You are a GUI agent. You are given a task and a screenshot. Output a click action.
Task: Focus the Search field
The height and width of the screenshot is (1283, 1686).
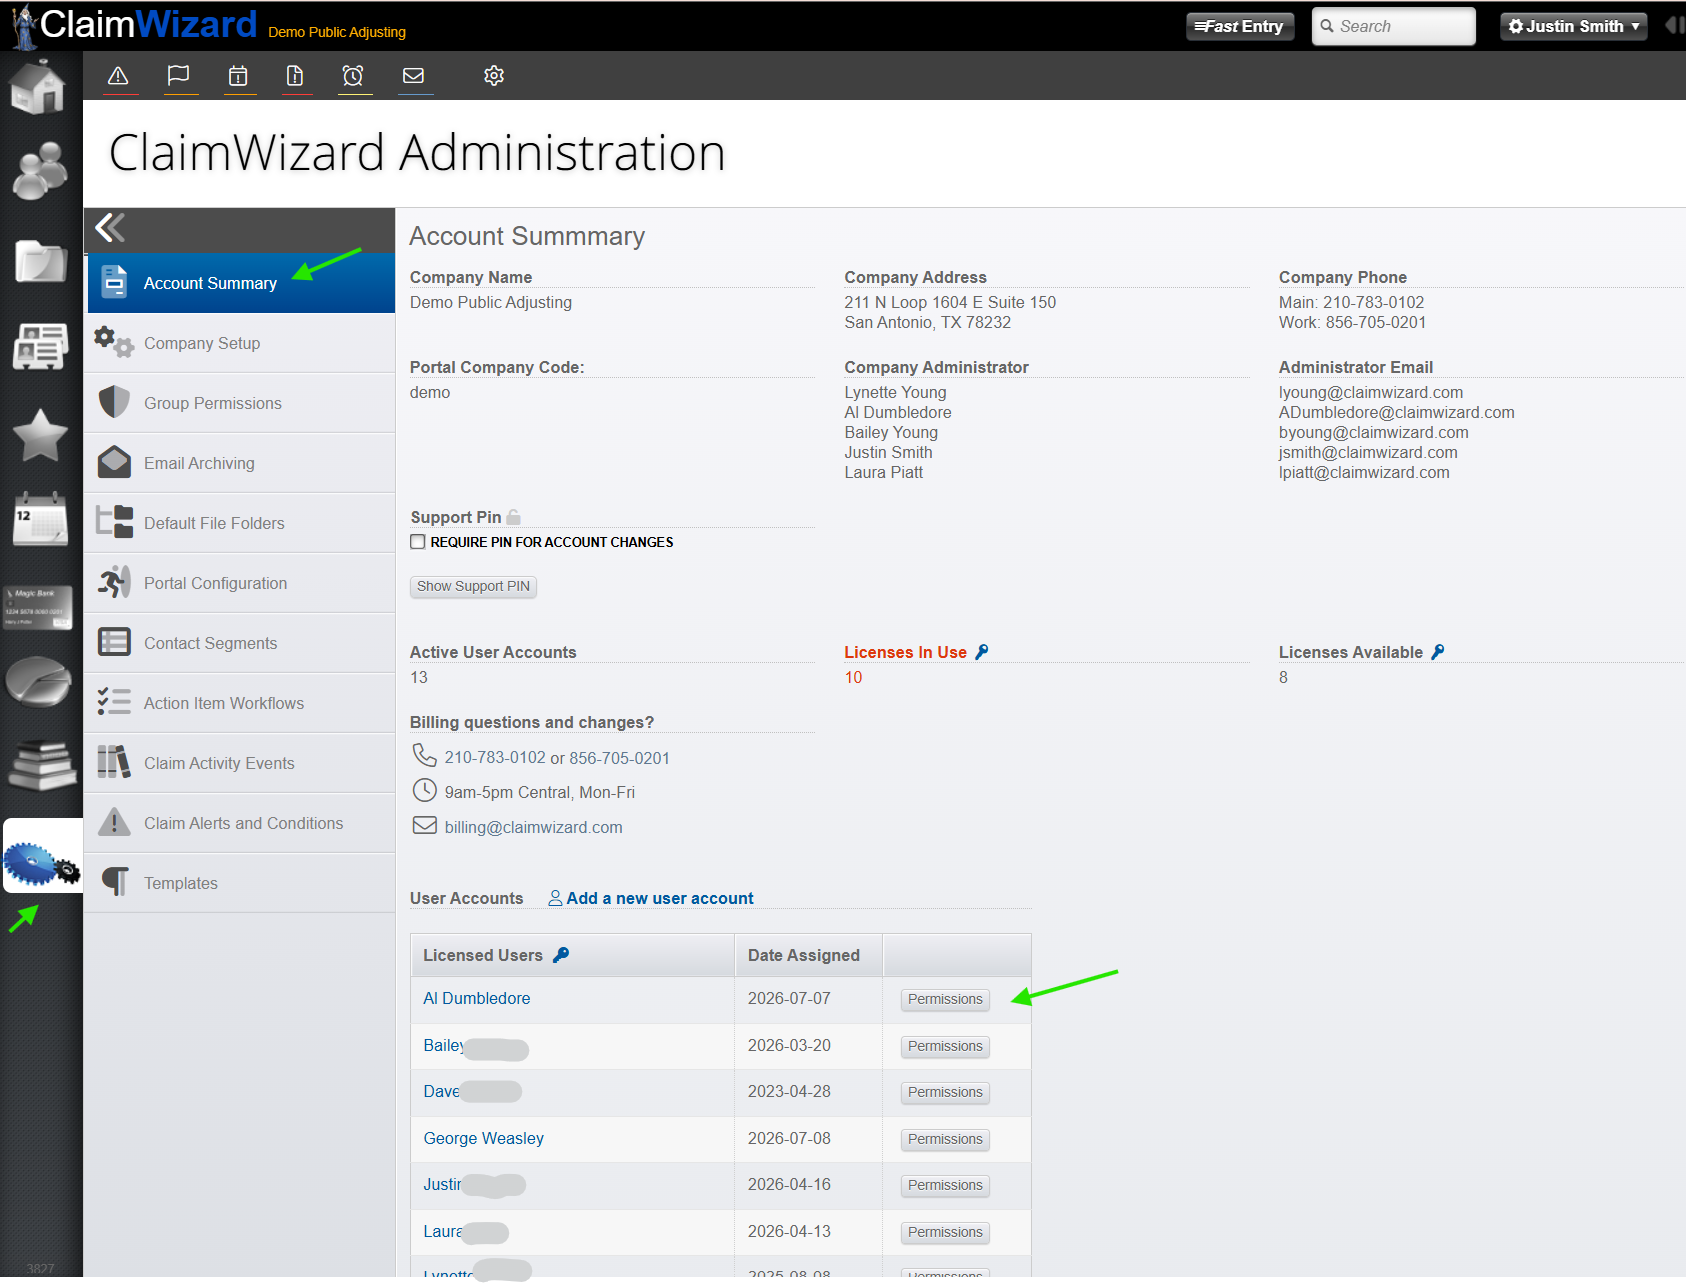click(1393, 27)
